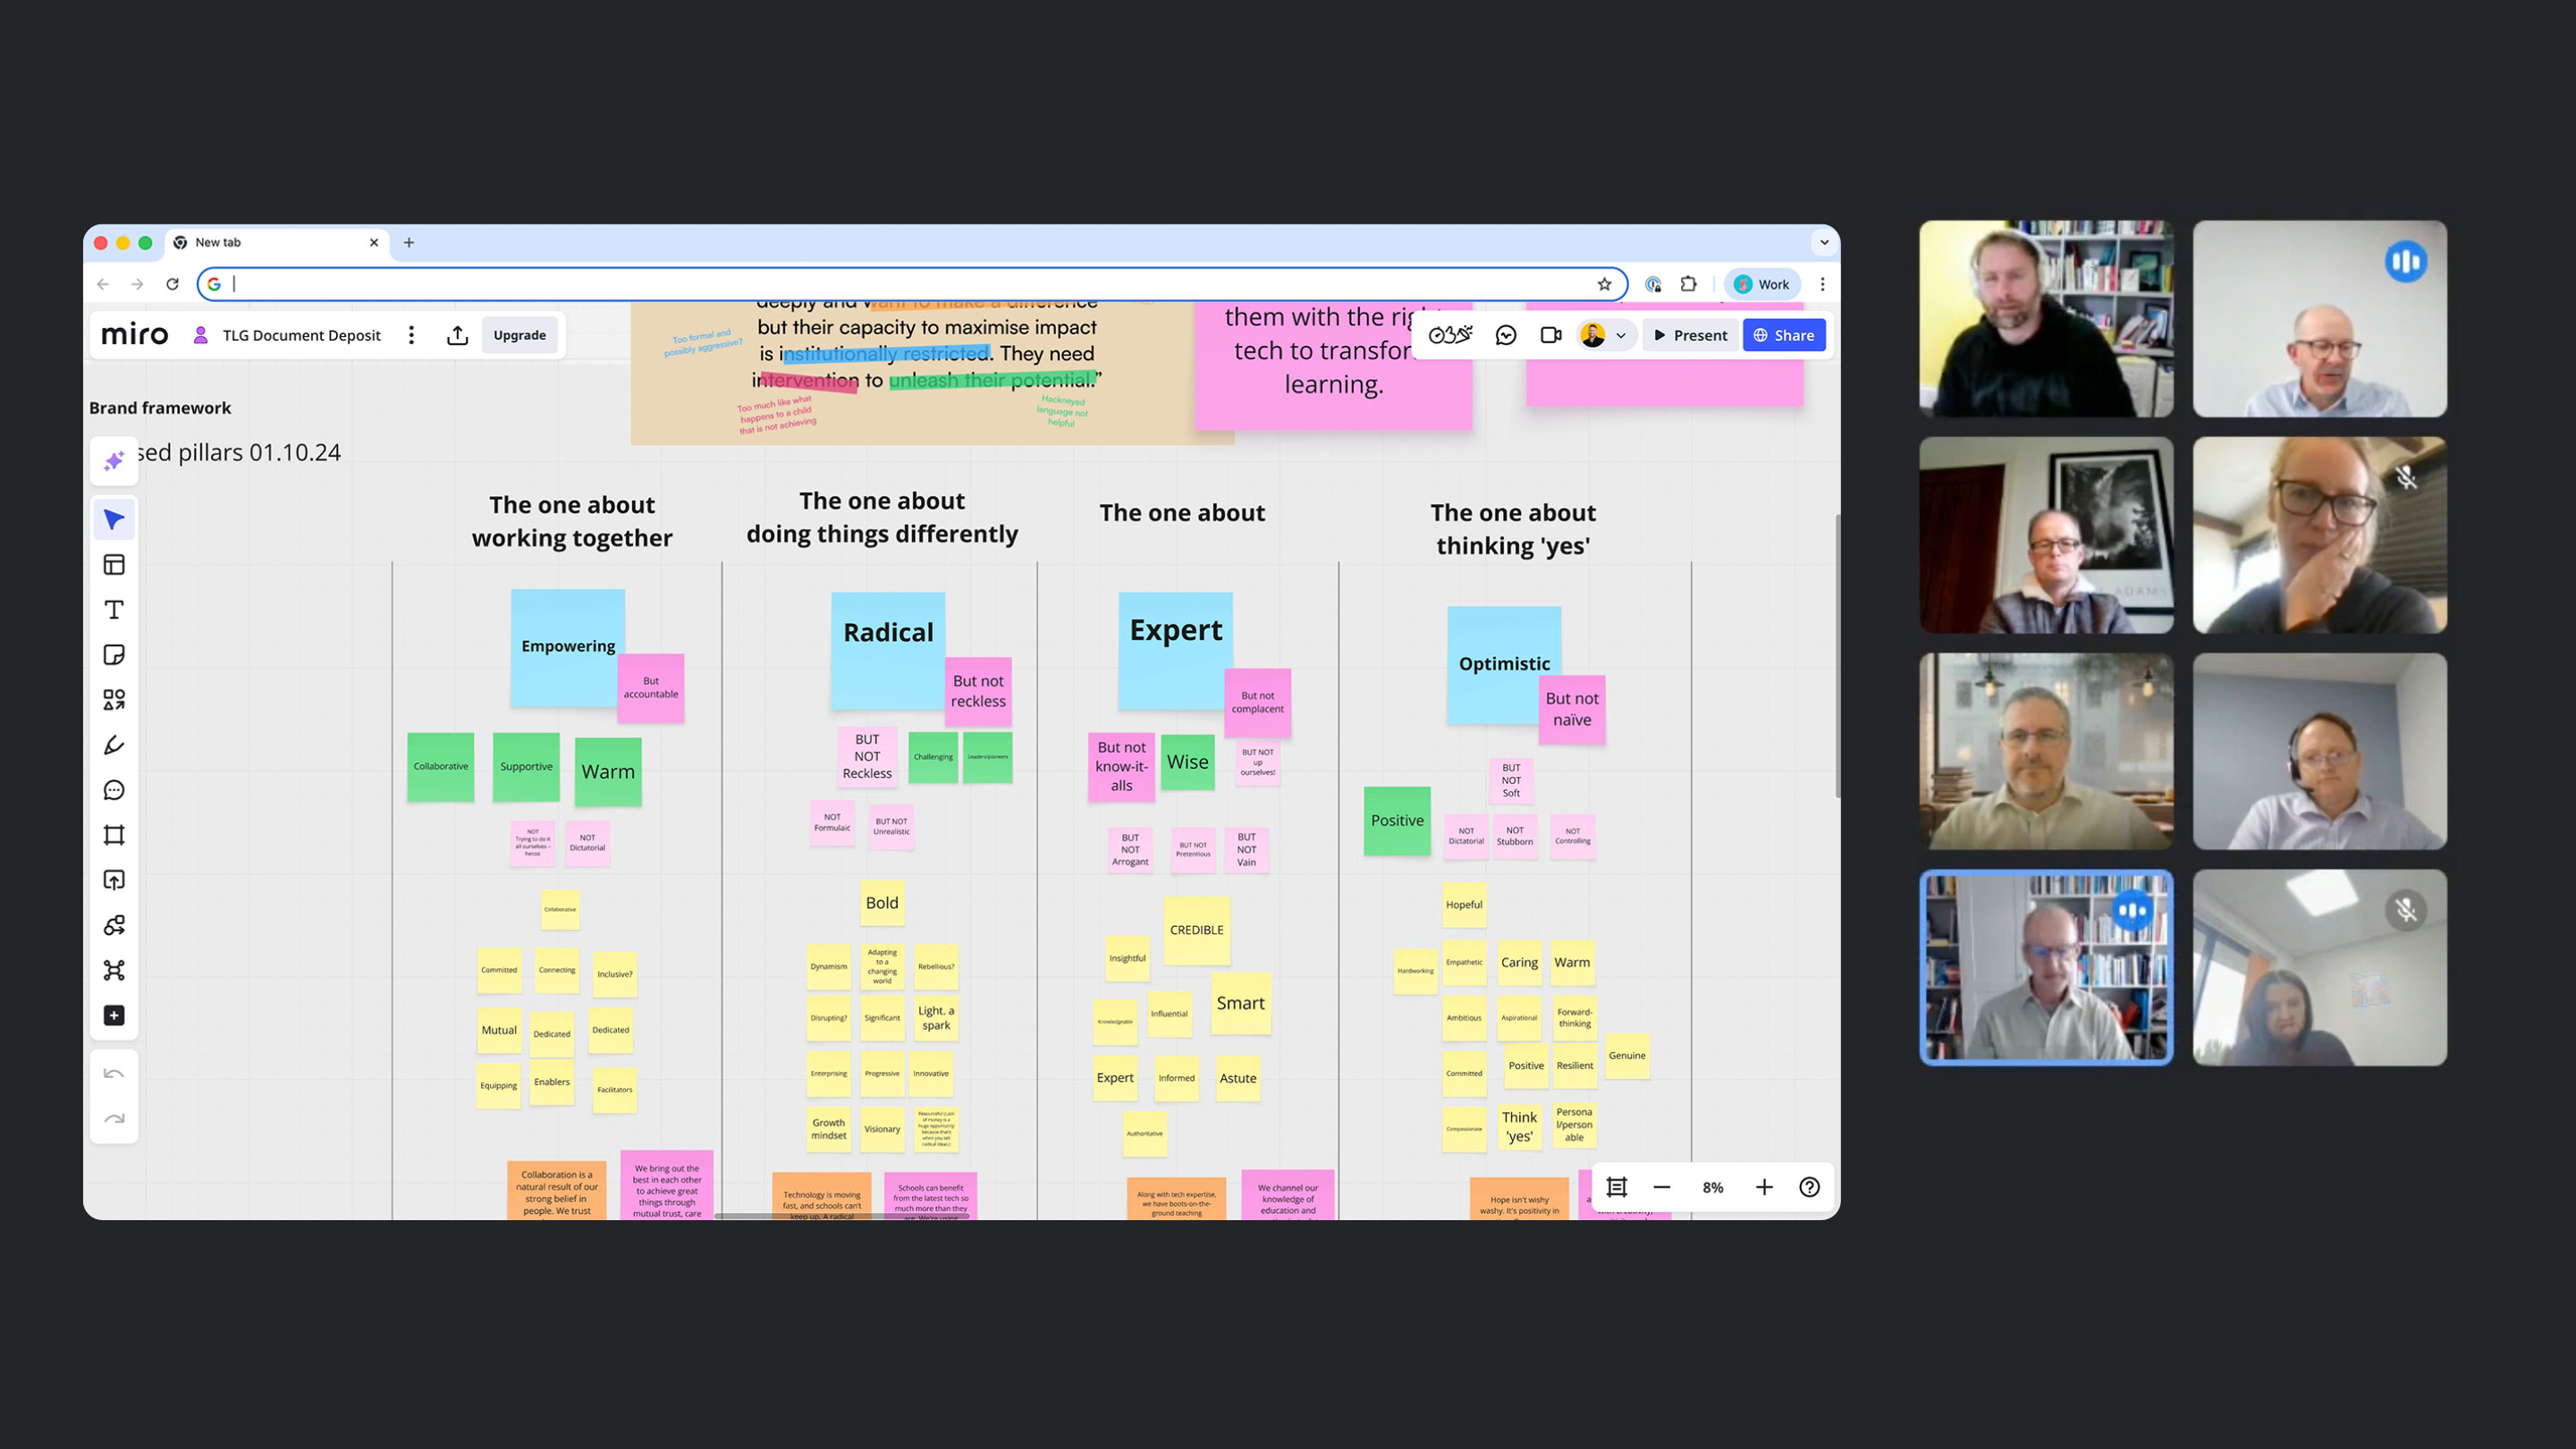Open Shapes and lines tool

pyautogui.click(x=114, y=700)
